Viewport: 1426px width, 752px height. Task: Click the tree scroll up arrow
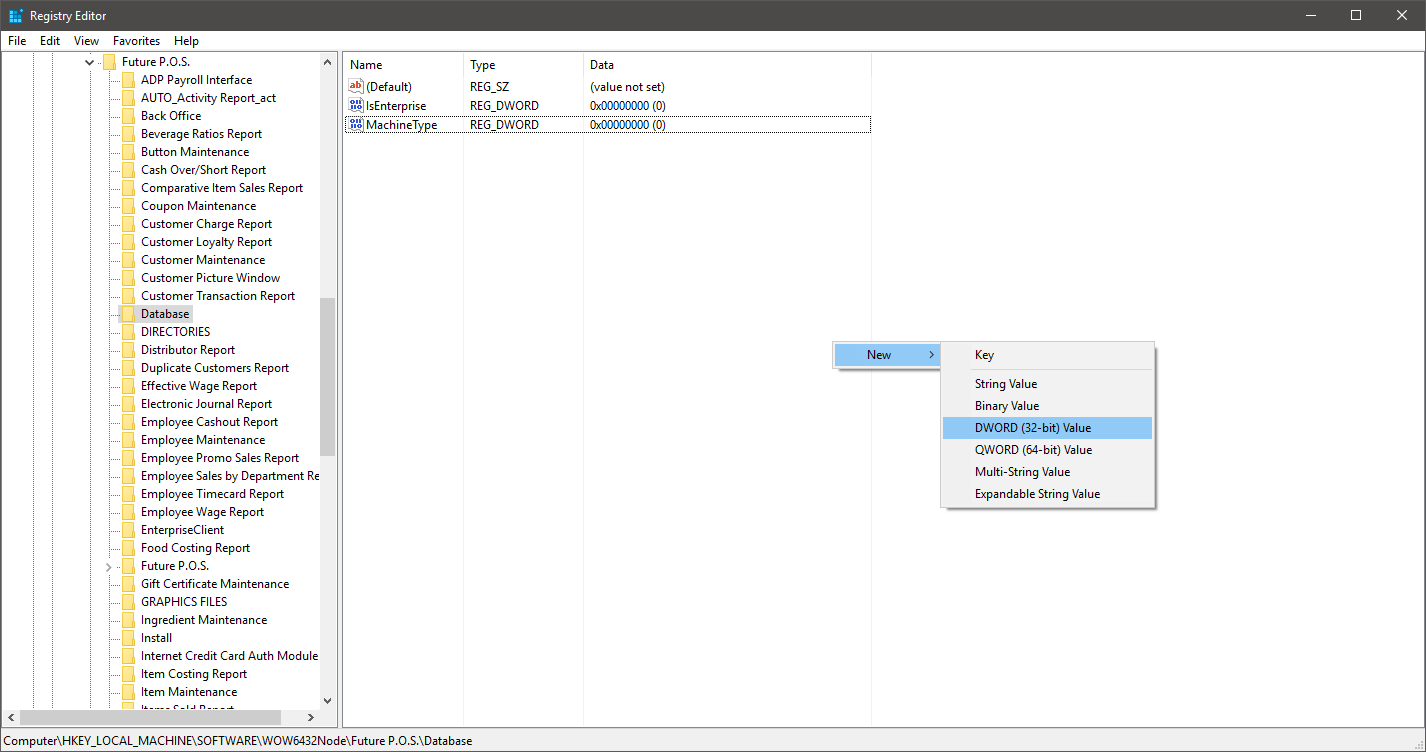point(327,62)
